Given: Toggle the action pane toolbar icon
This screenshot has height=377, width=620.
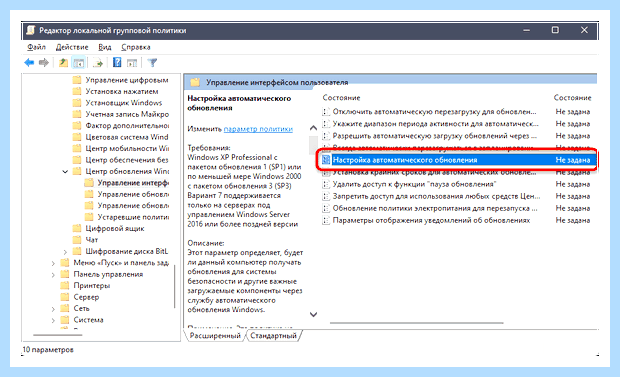Looking at the screenshot, I should coord(132,63).
